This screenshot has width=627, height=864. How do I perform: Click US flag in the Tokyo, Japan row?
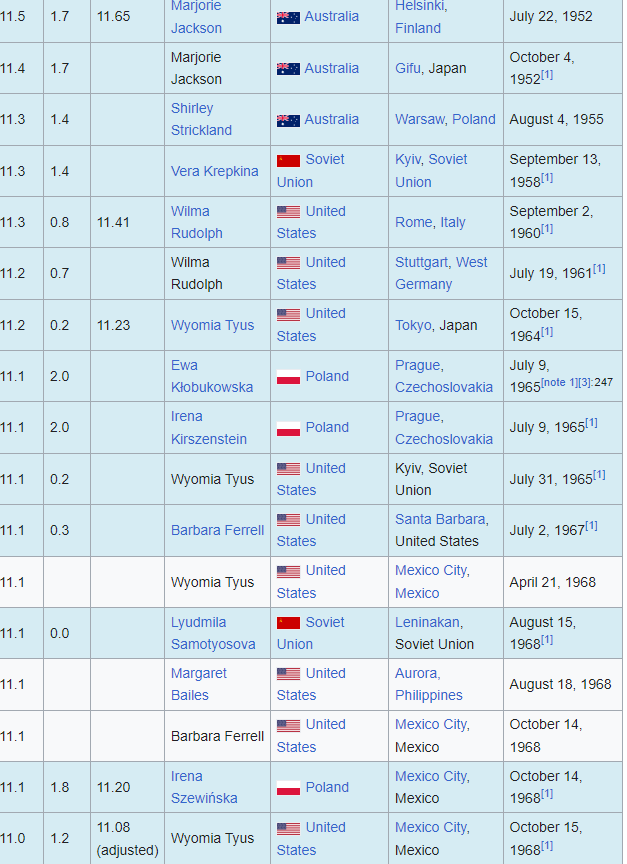coord(288,315)
